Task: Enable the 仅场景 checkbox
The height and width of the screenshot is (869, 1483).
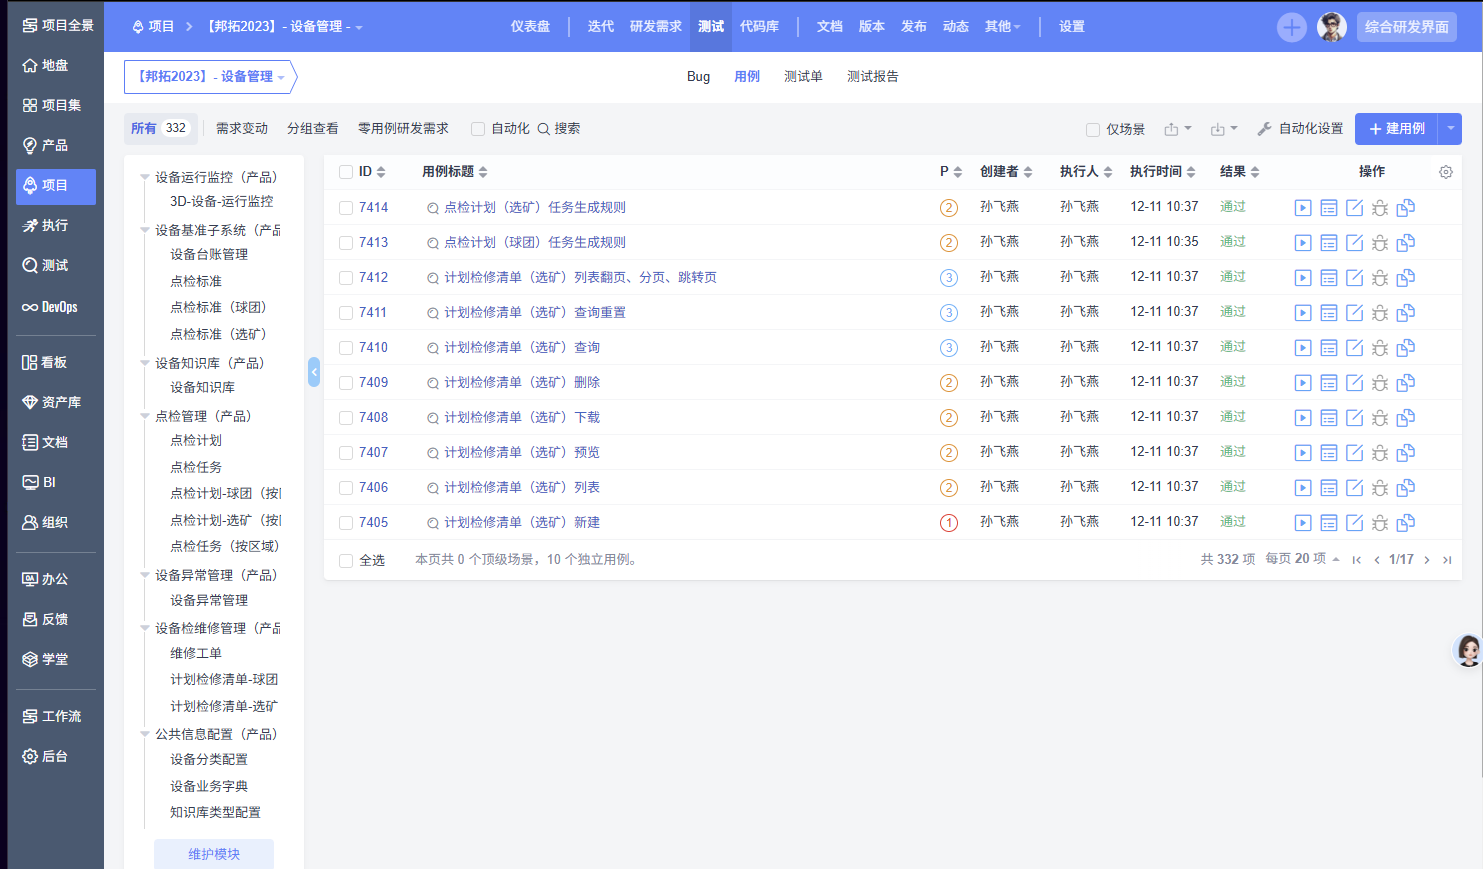Action: click(1093, 130)
